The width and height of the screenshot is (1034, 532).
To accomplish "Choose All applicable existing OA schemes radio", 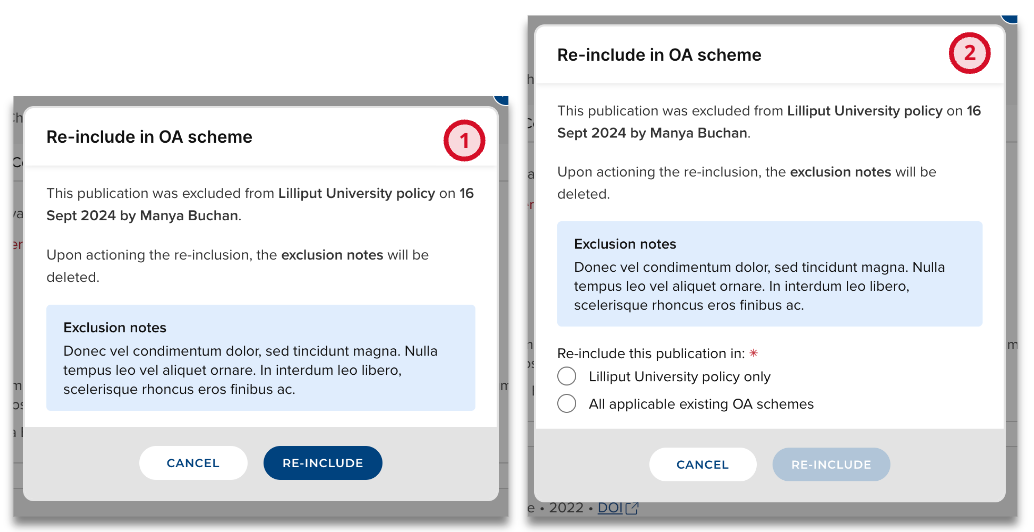I will coord(567,404).
